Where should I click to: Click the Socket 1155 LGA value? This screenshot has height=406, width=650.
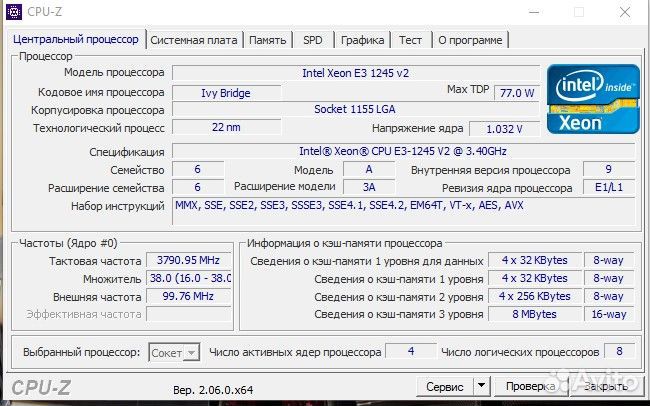pos(356,109)
